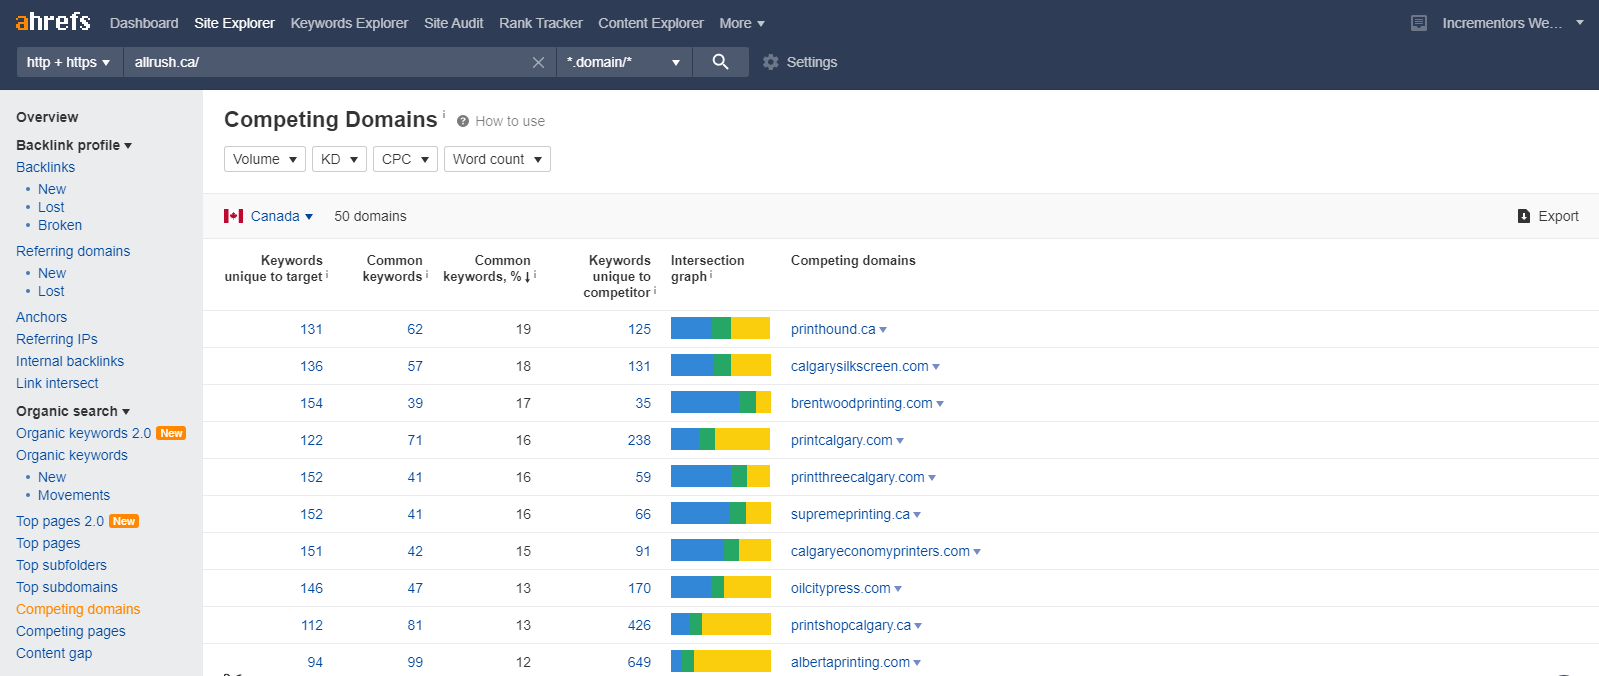Open Link intersect in the sidebar
1599x676 pixels.
[x=57, y=383]
